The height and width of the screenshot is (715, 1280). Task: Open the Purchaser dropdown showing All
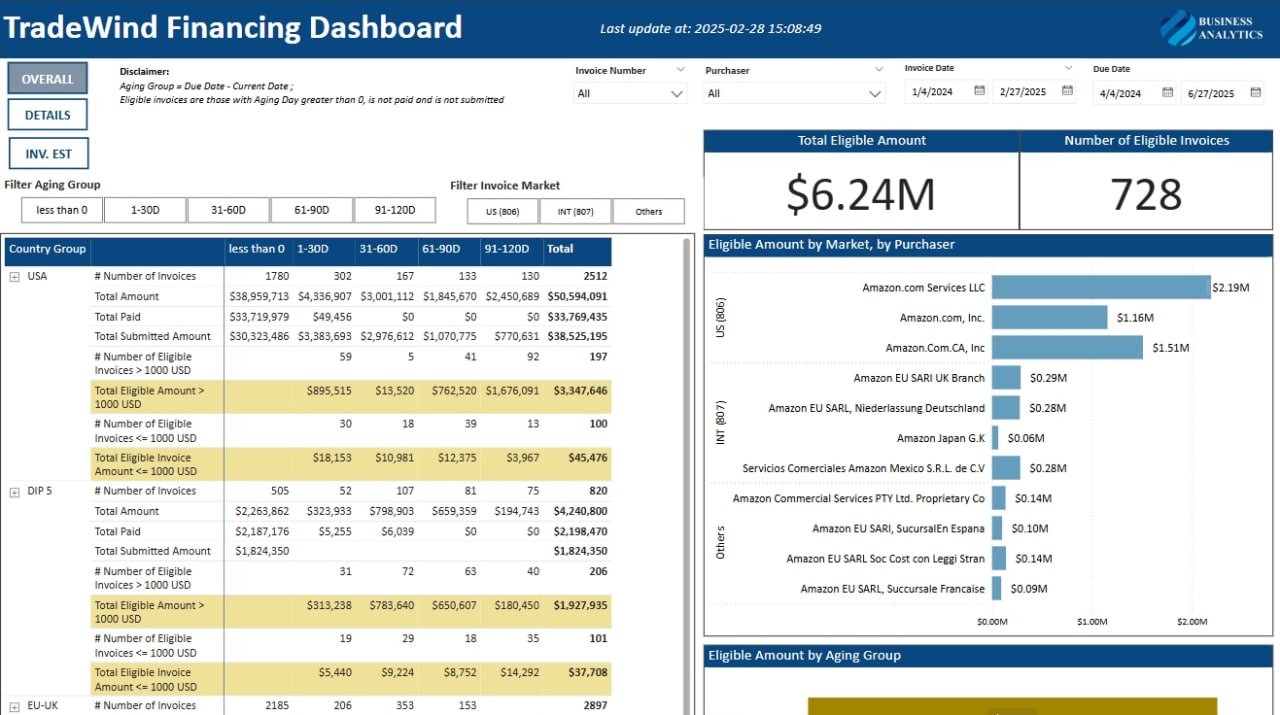click(x=795, y=93)
